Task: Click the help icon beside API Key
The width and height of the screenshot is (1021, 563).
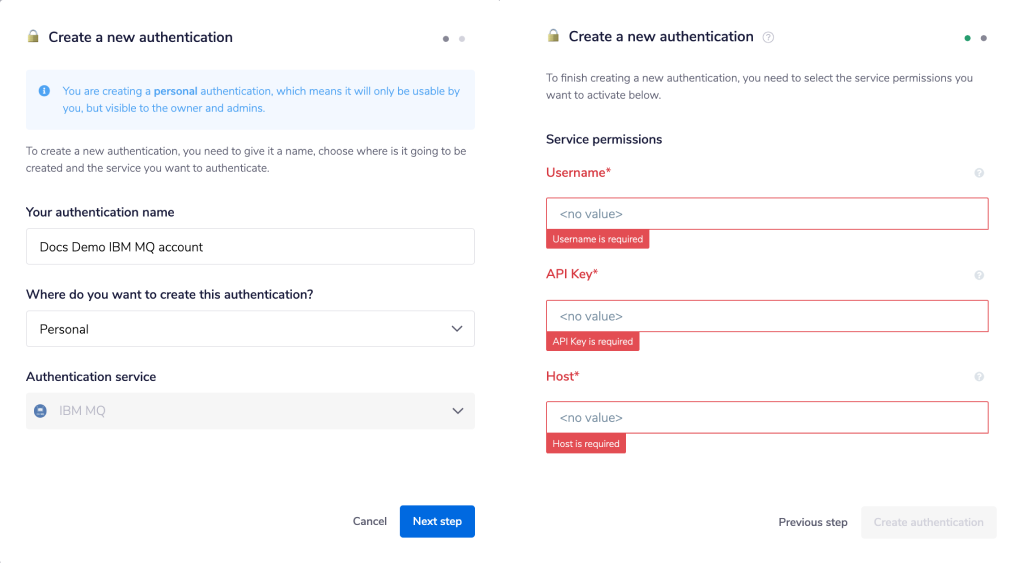Action: click(x=979, y=275)
